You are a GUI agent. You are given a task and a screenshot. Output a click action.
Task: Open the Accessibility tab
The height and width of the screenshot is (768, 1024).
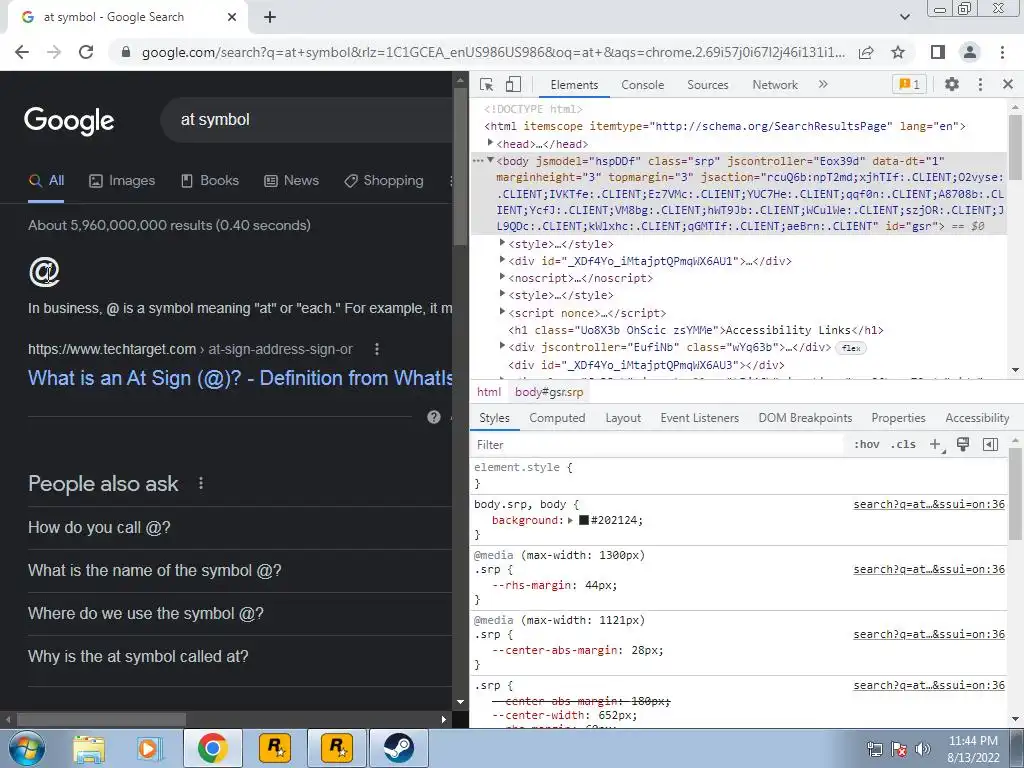[977, 418]
